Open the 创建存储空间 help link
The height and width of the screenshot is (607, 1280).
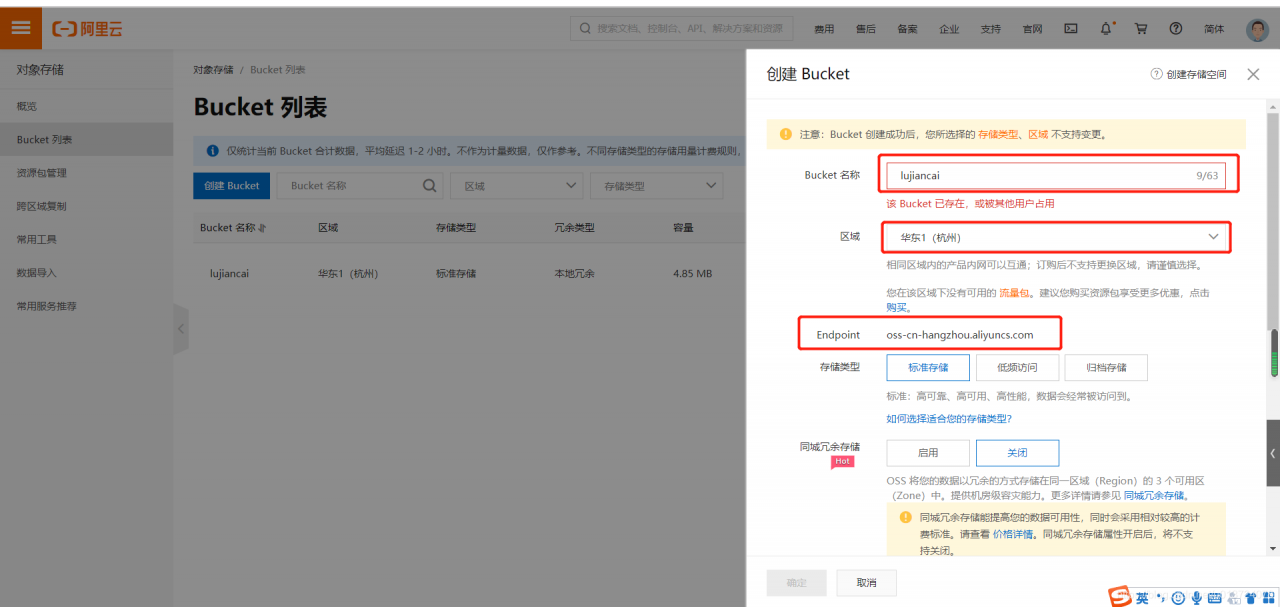pos(1188,75)
